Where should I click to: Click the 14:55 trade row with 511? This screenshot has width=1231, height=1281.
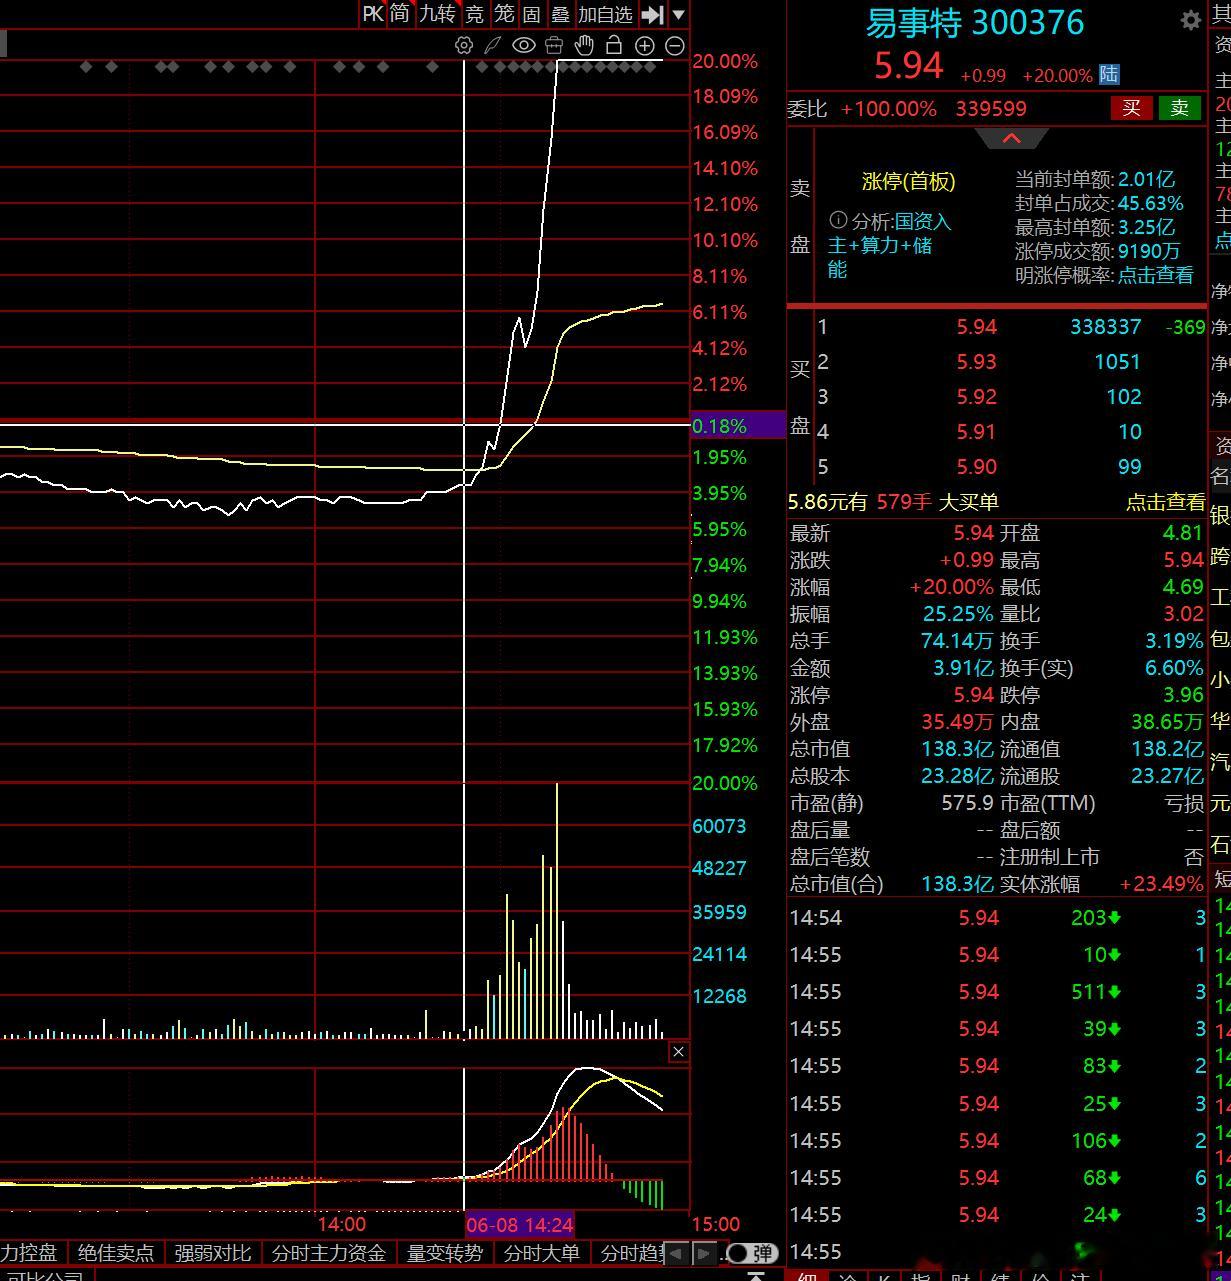997,992
